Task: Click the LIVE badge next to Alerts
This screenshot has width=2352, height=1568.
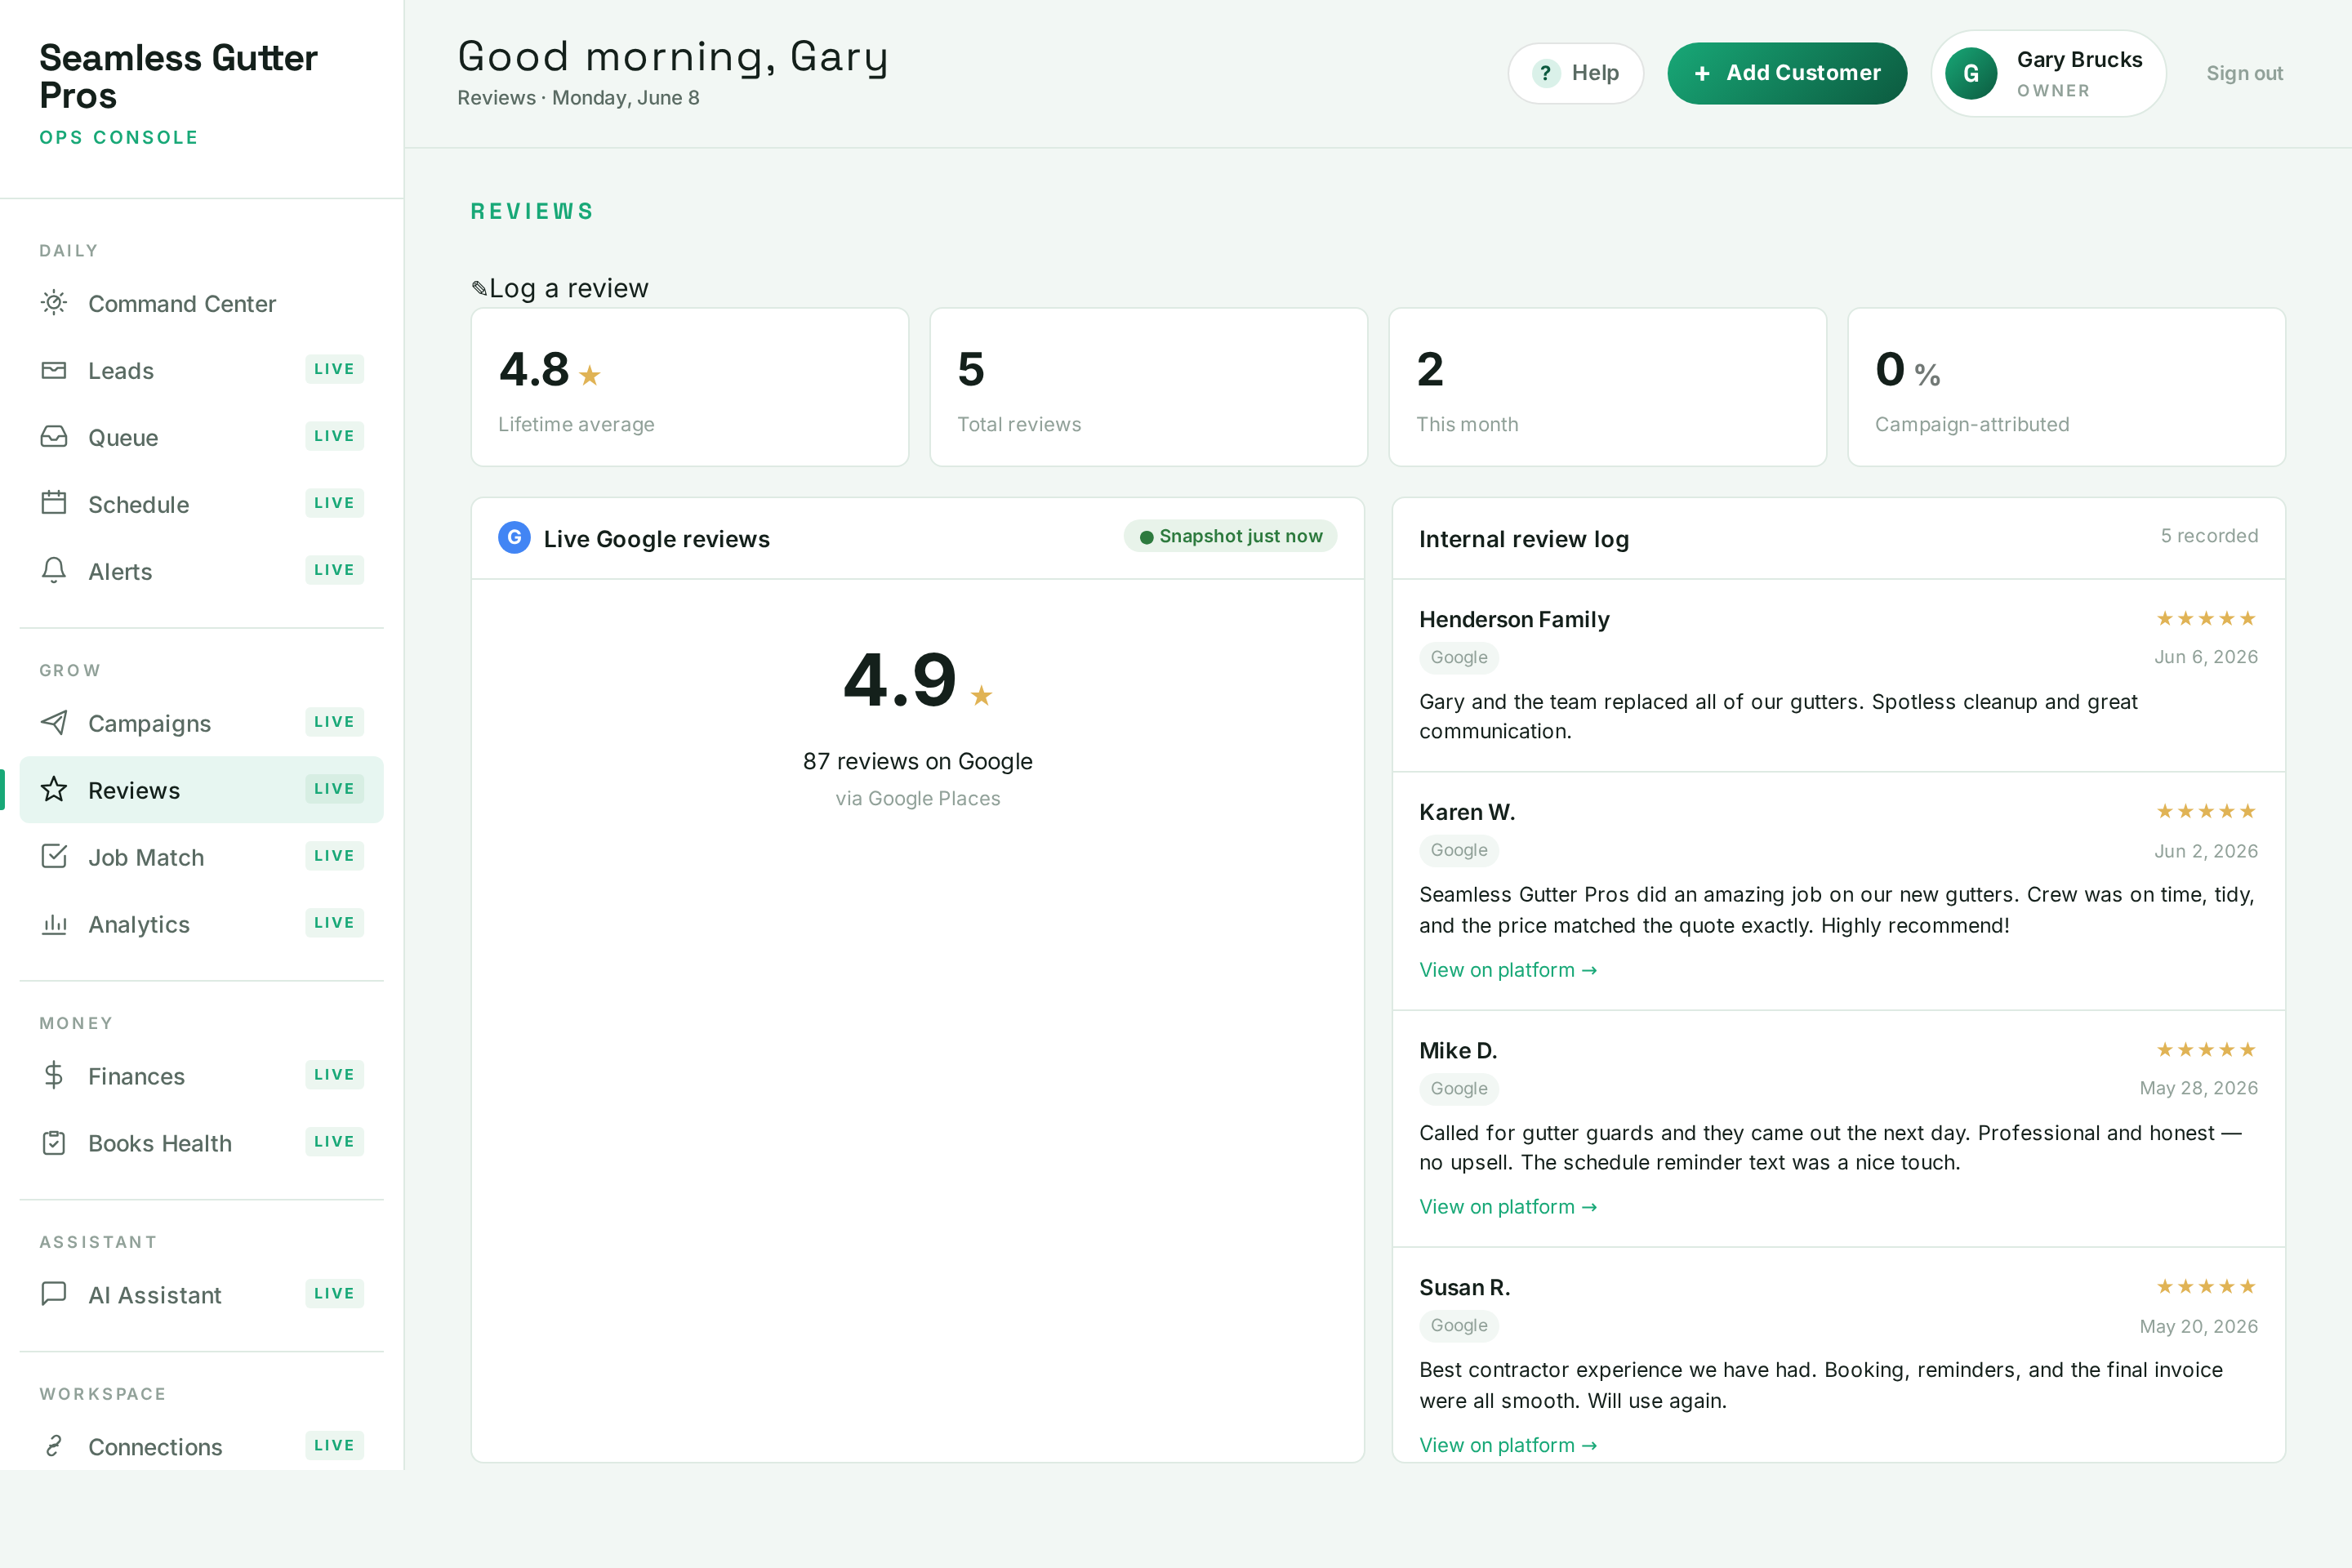Action: point(334,569)
